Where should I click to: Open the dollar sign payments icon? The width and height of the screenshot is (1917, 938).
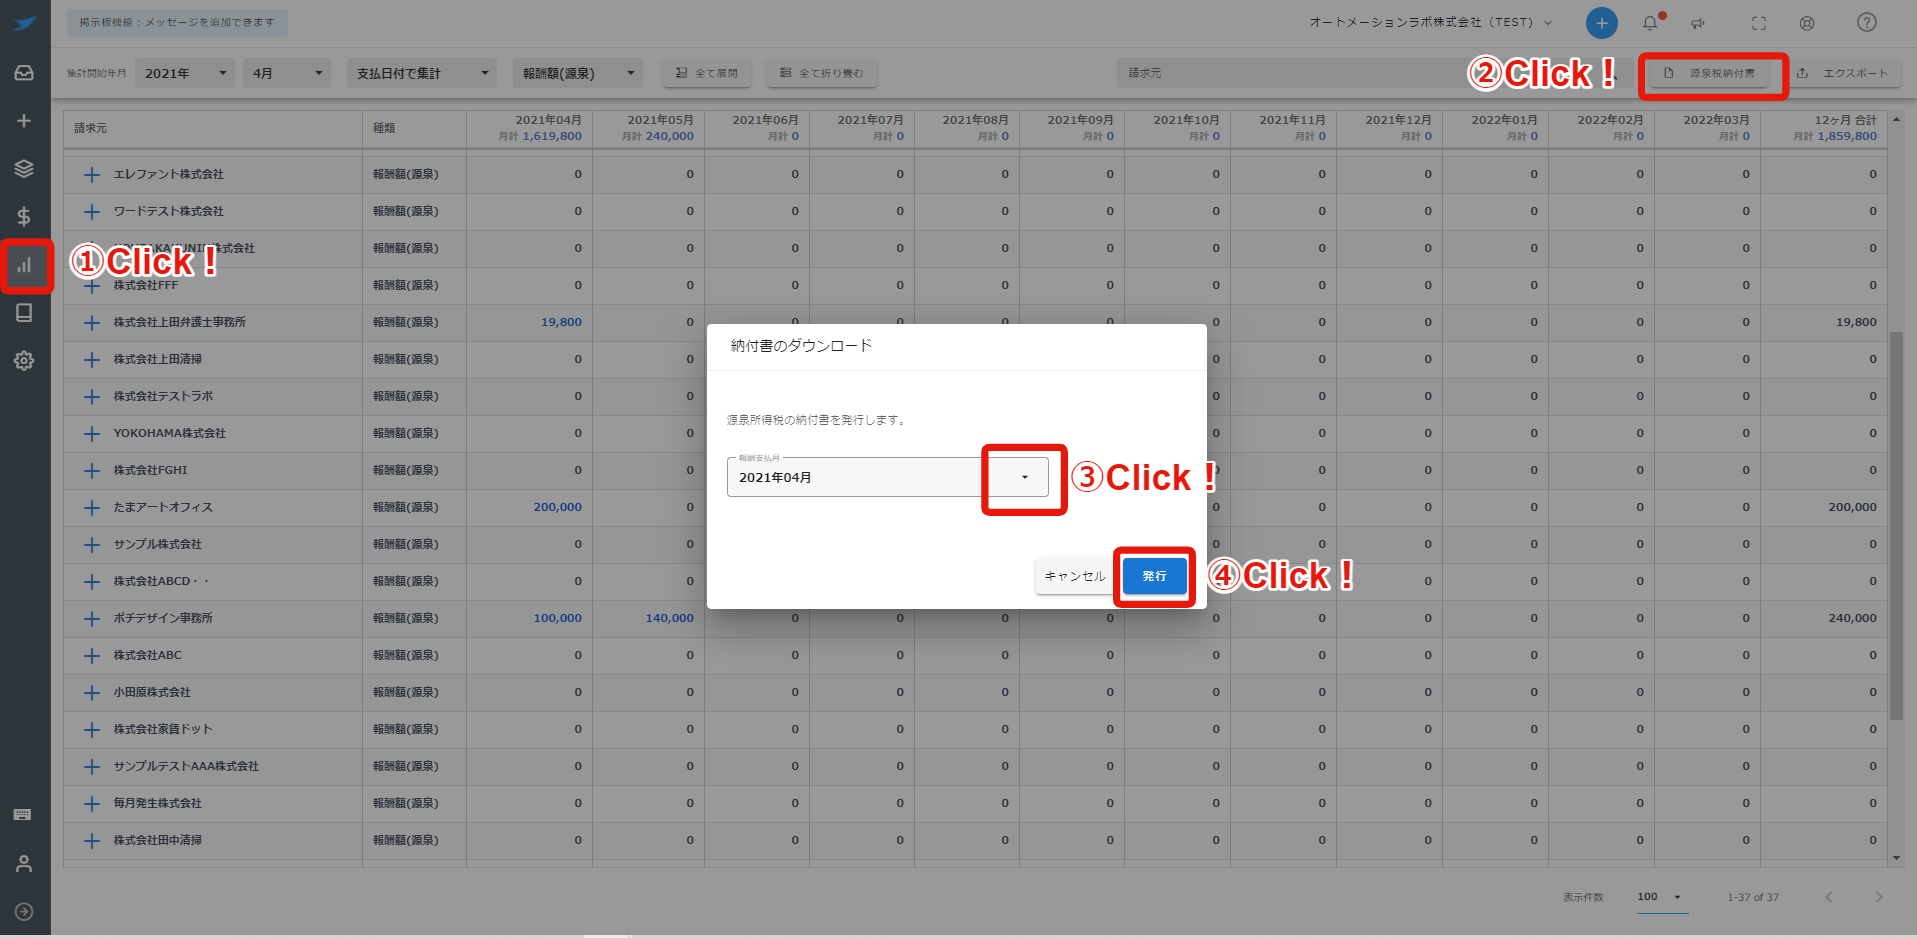[x=24, y=217]
